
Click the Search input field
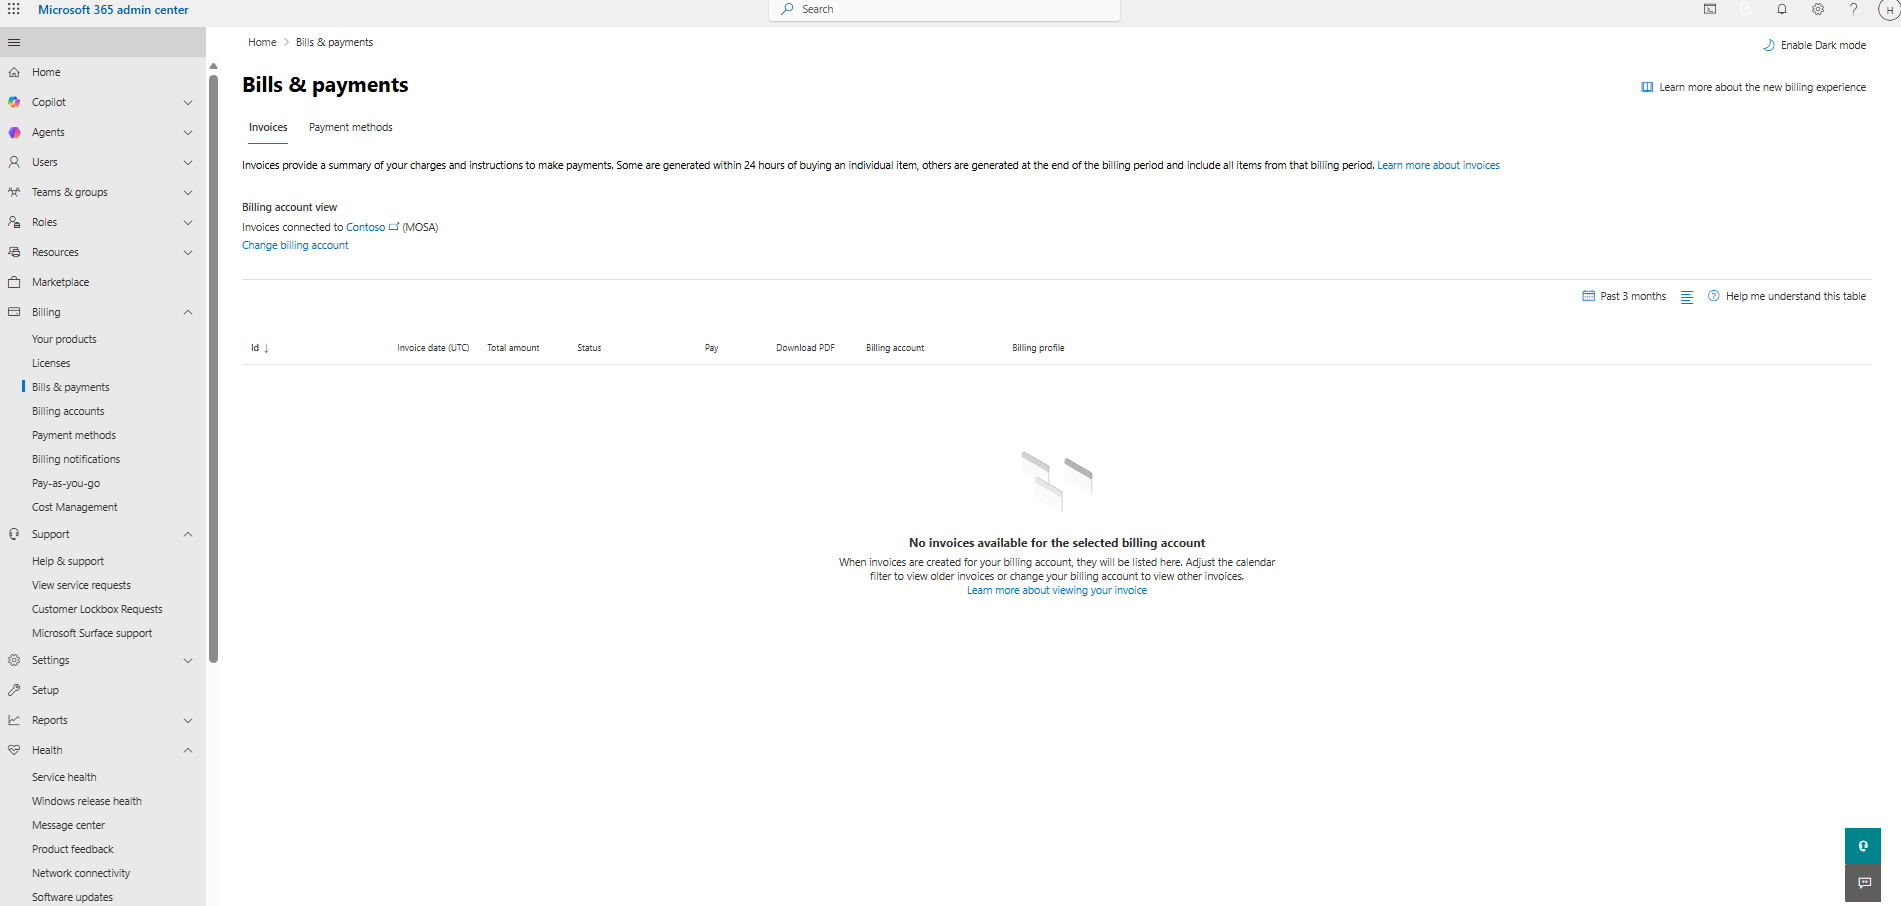point(945,10)
